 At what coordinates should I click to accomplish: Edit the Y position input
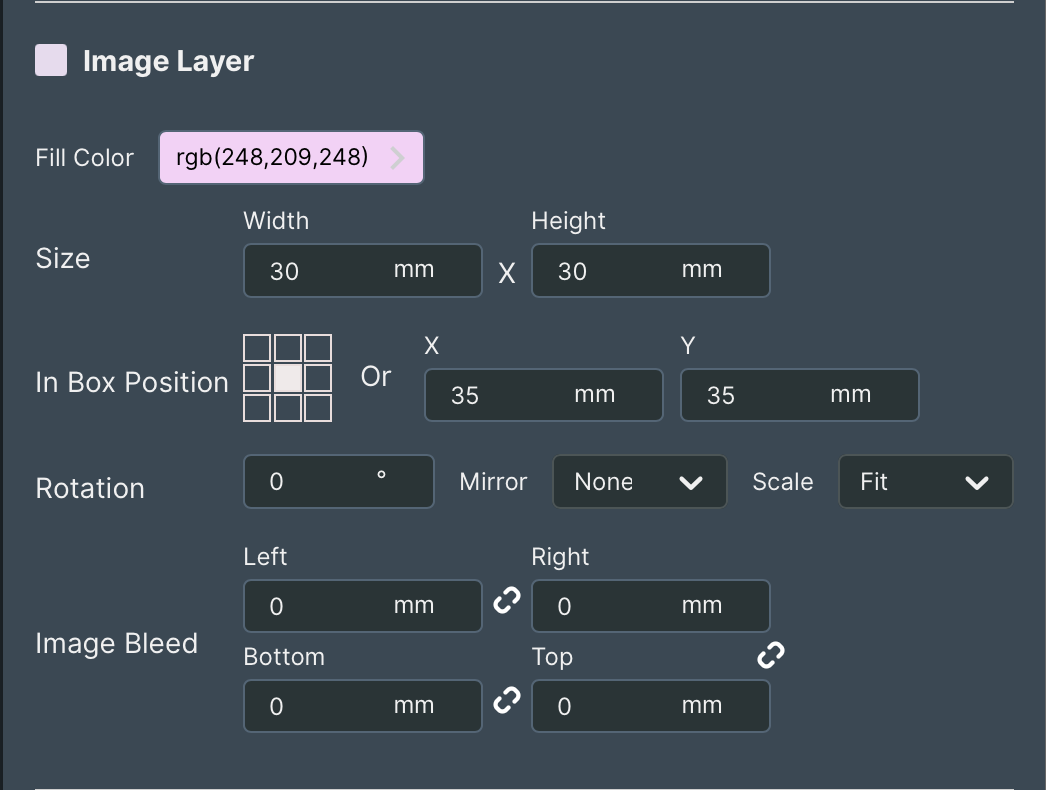pyautogui.click(x=799, y=395)
